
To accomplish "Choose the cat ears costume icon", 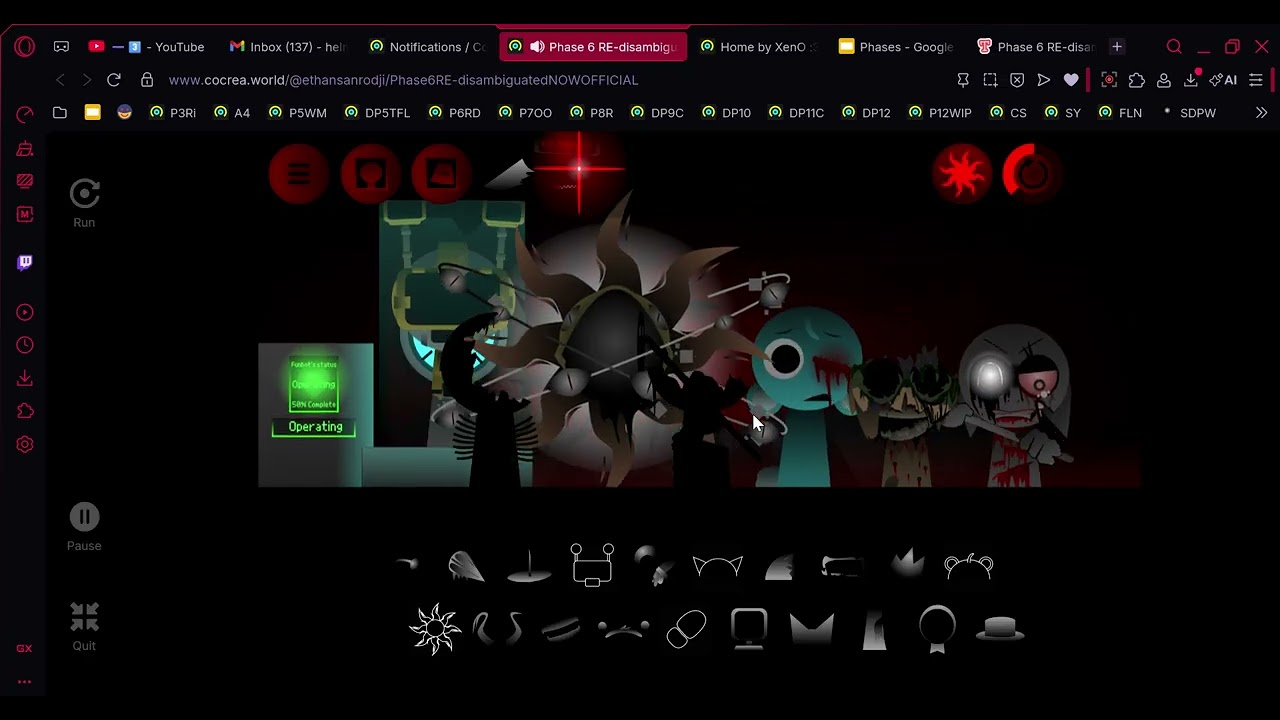I will [x=718, y=567].
